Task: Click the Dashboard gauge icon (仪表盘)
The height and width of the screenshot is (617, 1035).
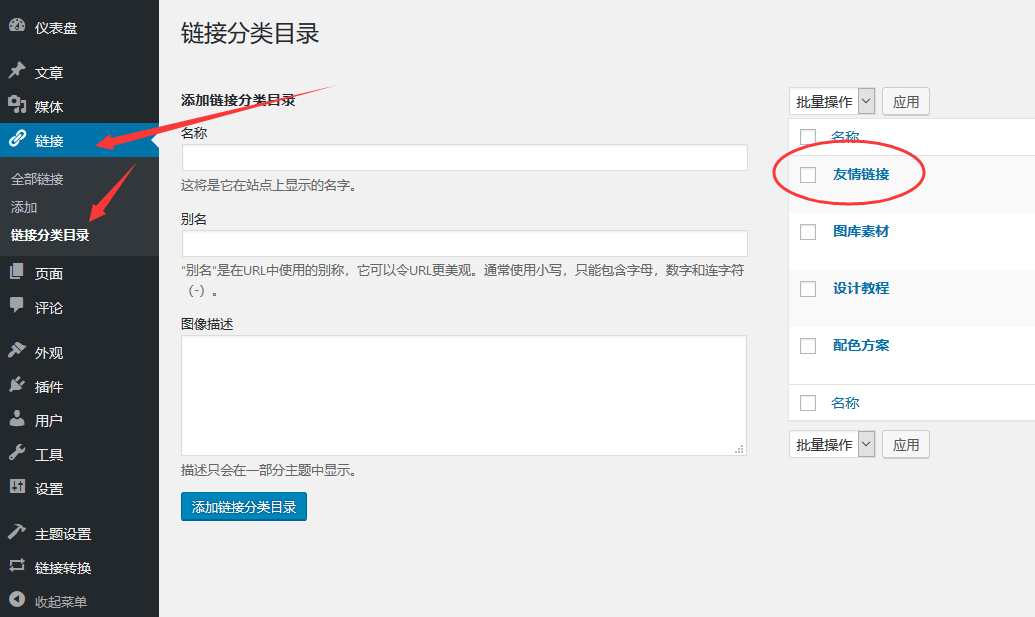Action: [x=17, y=27]
